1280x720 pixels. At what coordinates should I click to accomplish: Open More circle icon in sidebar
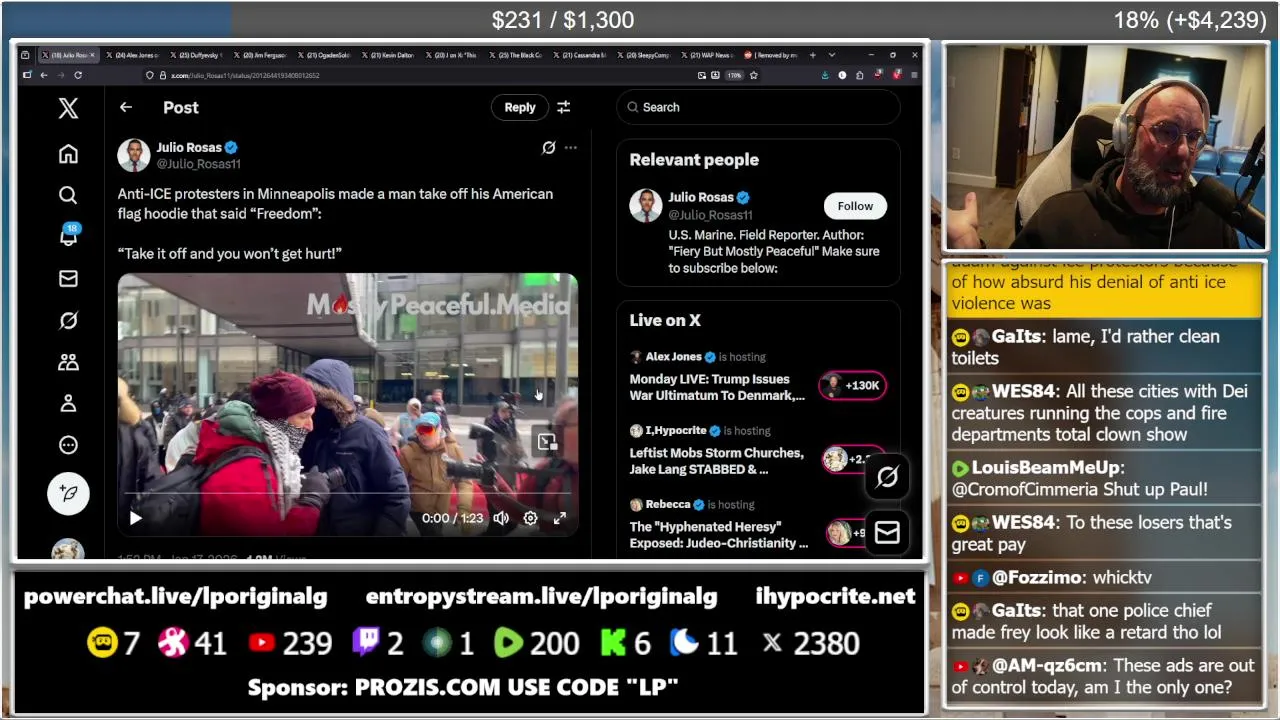pyautogui.click(x=68, y=445)
